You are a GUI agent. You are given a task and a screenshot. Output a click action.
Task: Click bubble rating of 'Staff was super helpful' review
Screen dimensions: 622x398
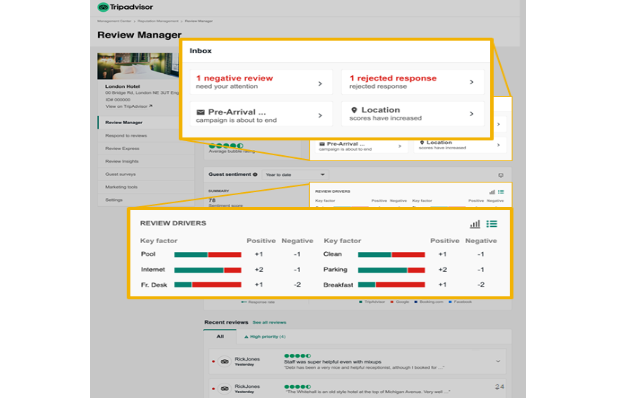click(x=298, y=356)
